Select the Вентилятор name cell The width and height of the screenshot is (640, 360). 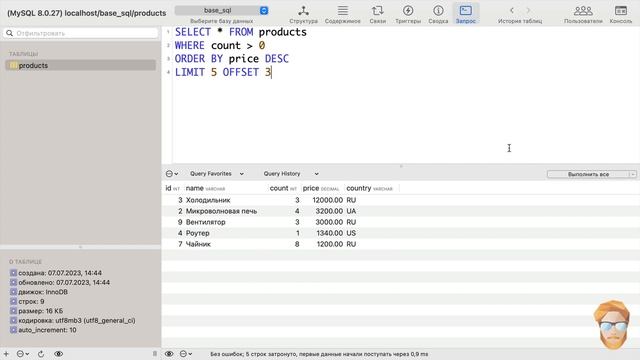pyautogui.click(x=206, y=222)
